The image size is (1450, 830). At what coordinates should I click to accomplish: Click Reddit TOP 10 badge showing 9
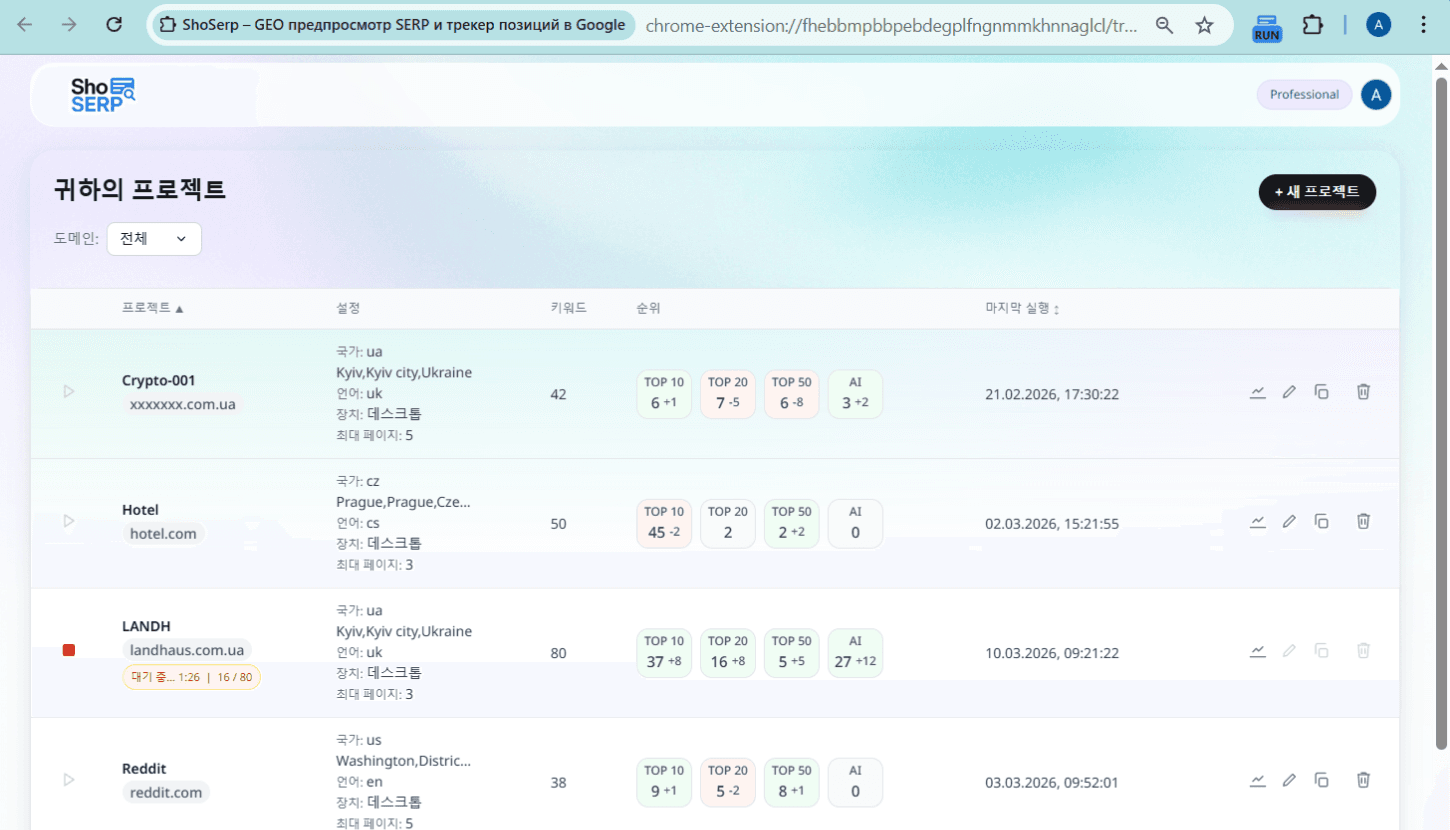[664, 782]
